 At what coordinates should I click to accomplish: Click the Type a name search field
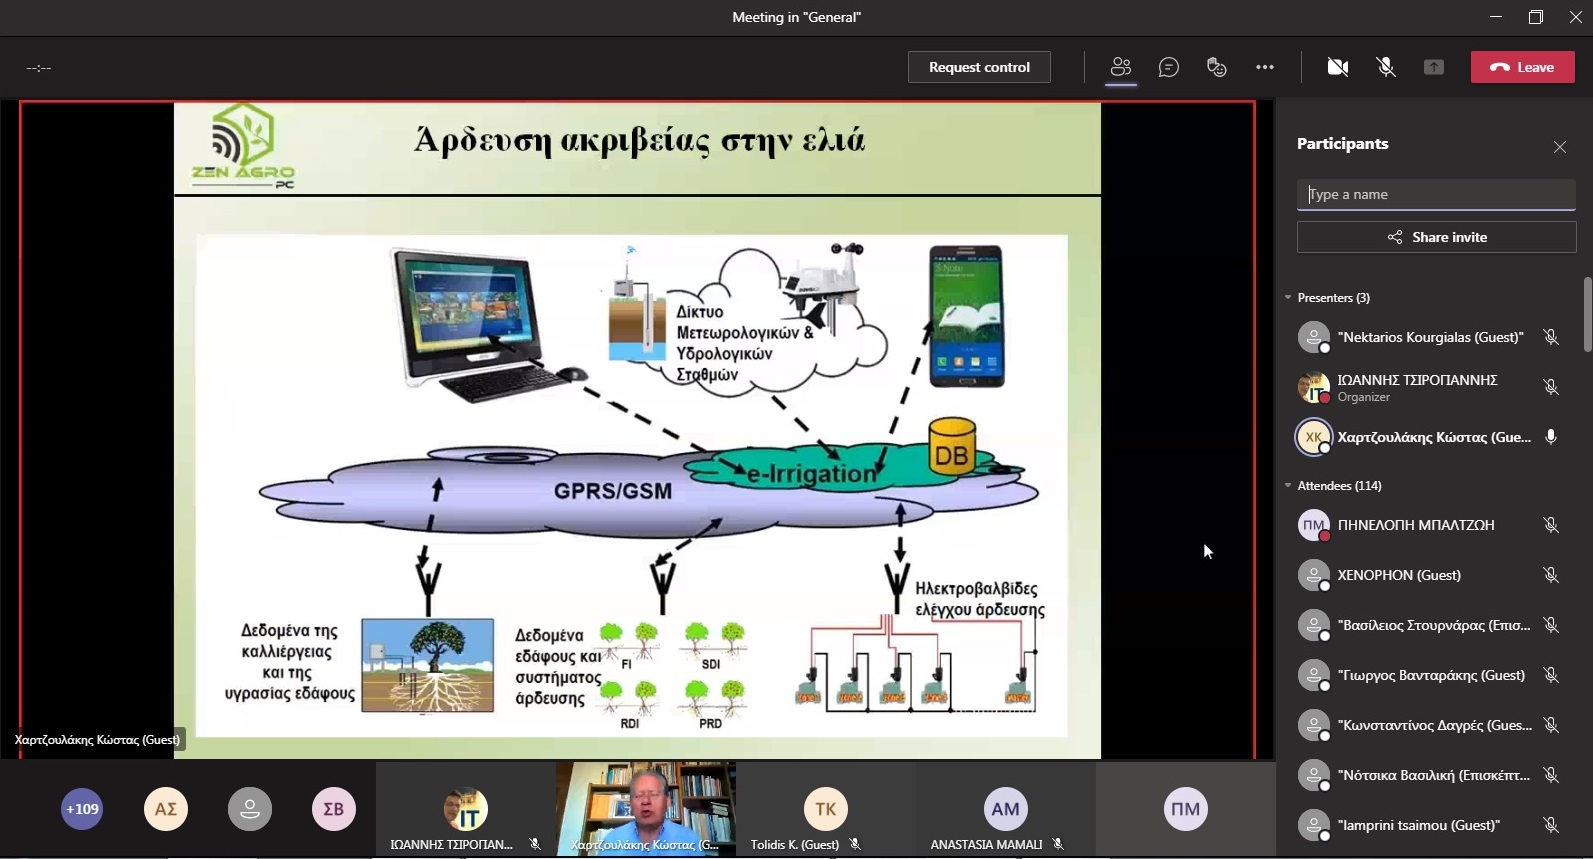(1435, 194)
